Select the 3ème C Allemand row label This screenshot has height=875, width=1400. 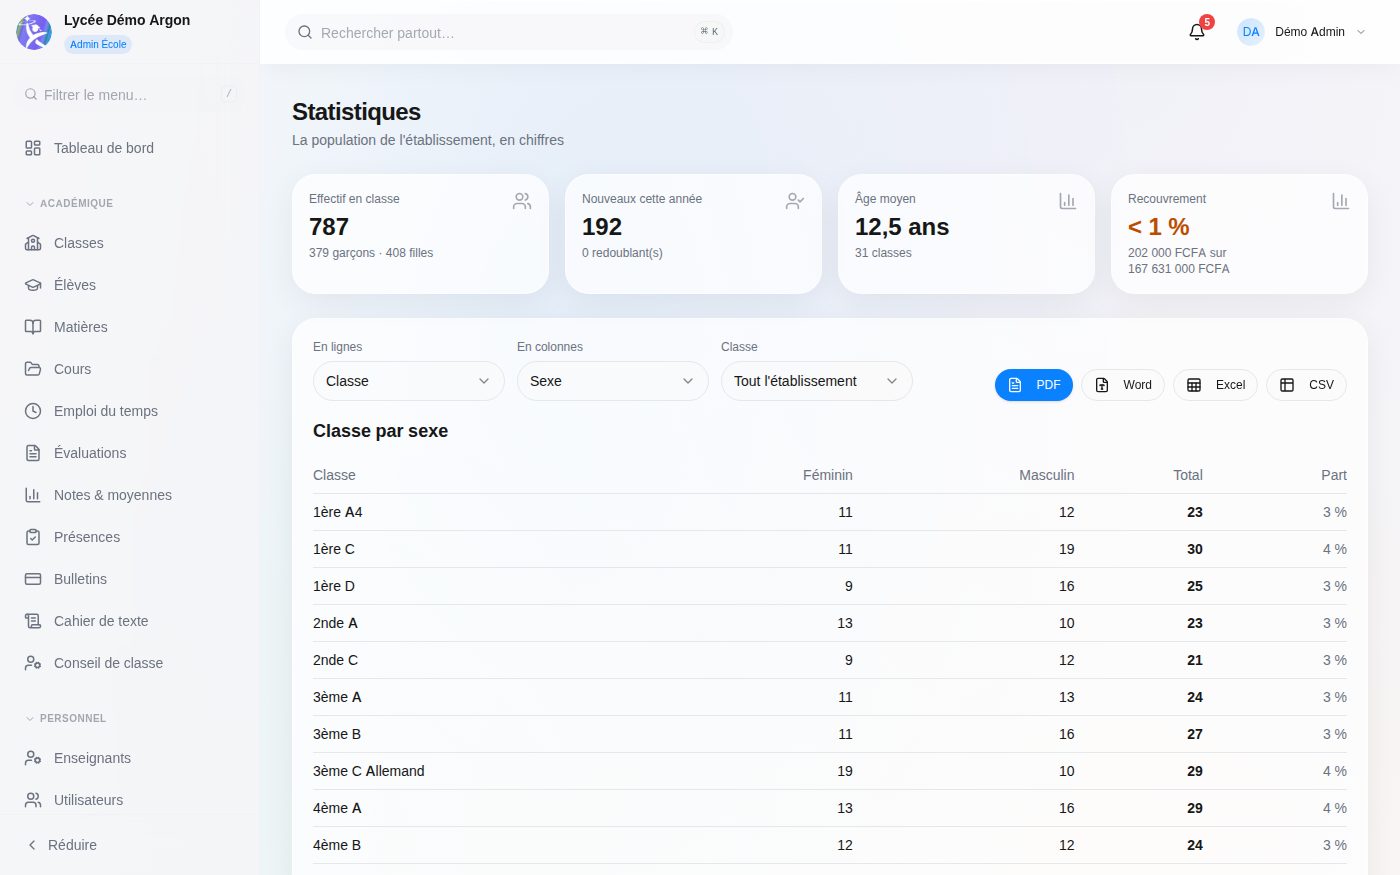(369, 771)
